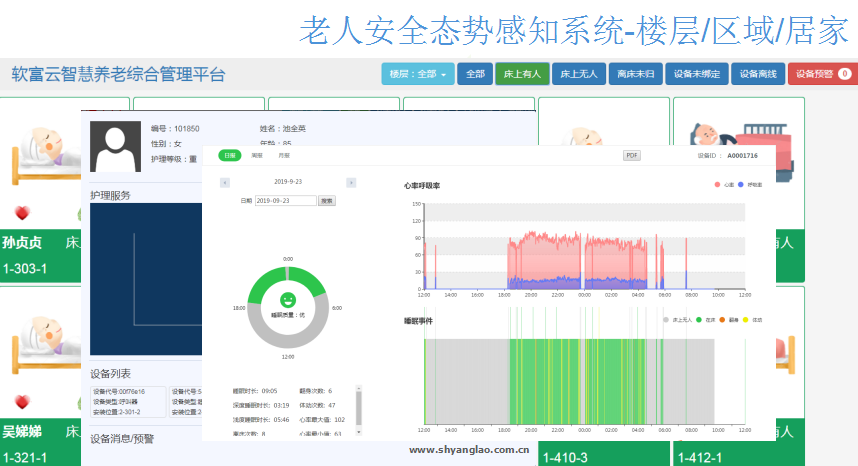Select the 孙贞贞 name label
858x466 pixels.
(22, 242)
